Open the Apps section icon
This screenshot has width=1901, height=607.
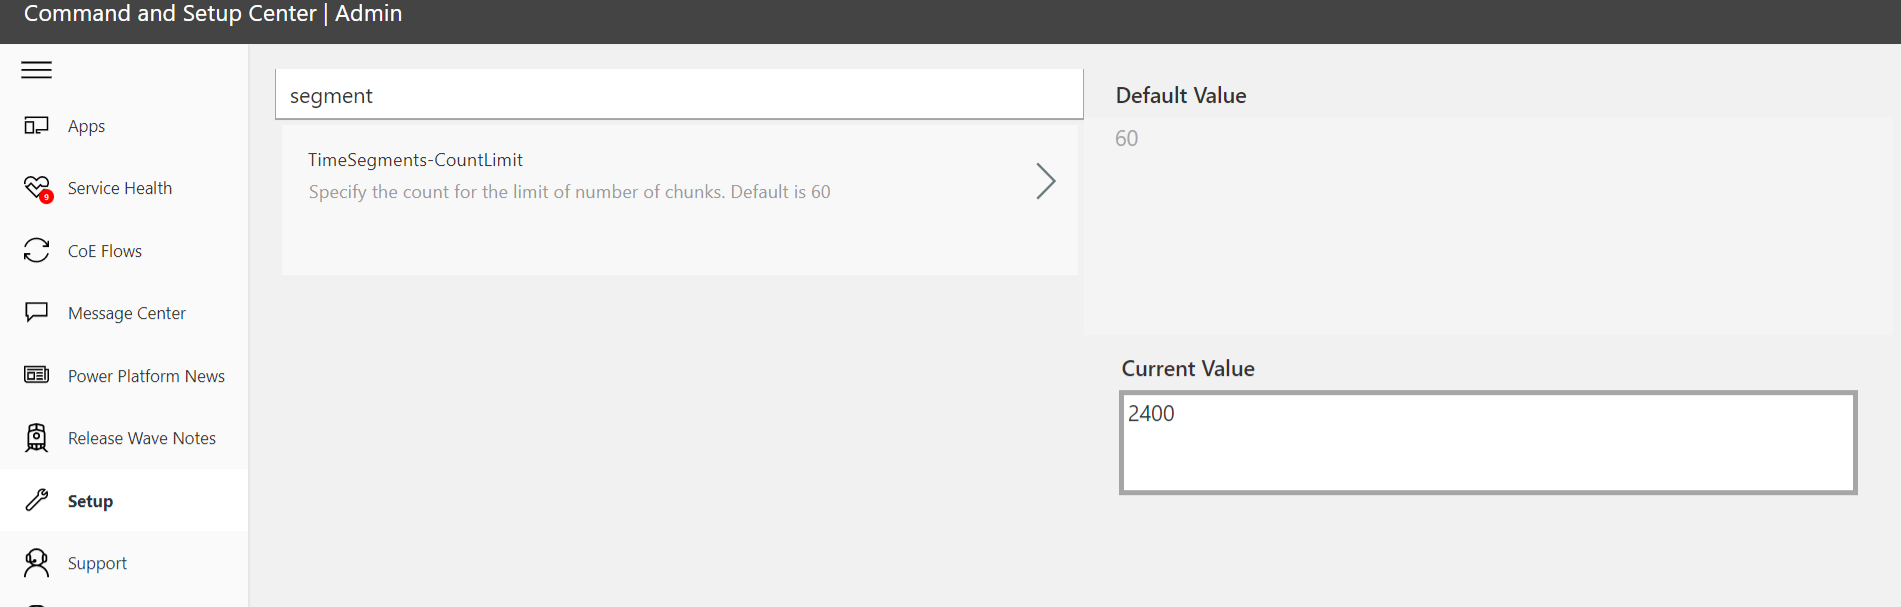click(x=36, y=125)
